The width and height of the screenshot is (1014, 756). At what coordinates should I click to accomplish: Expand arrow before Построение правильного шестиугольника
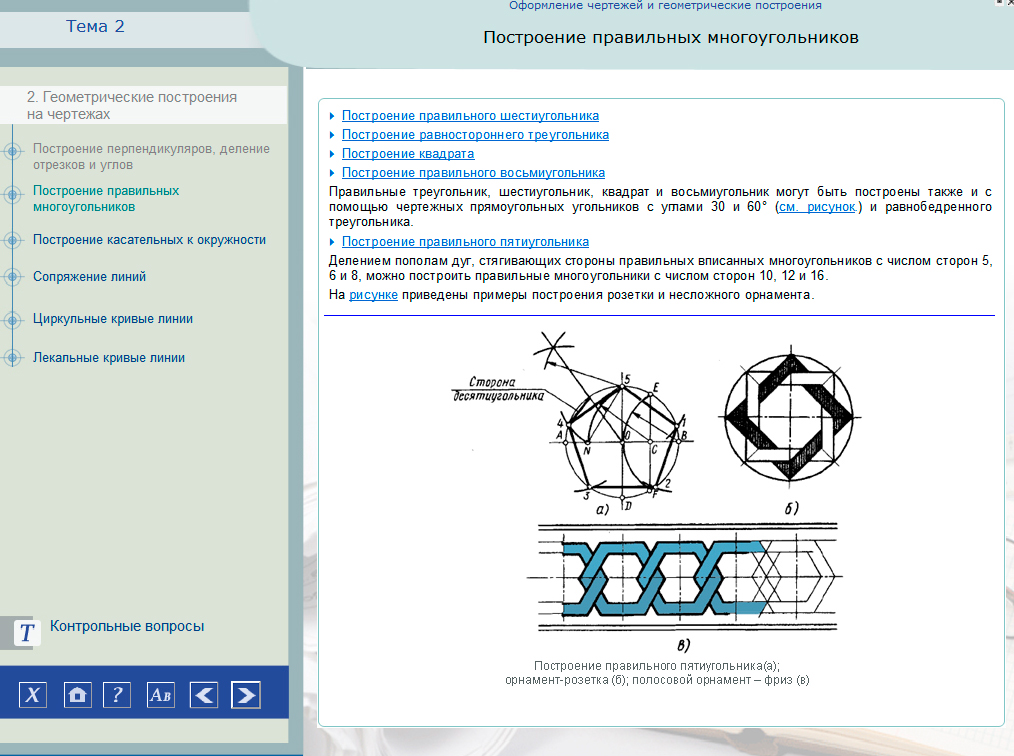(x=332, y=116)
